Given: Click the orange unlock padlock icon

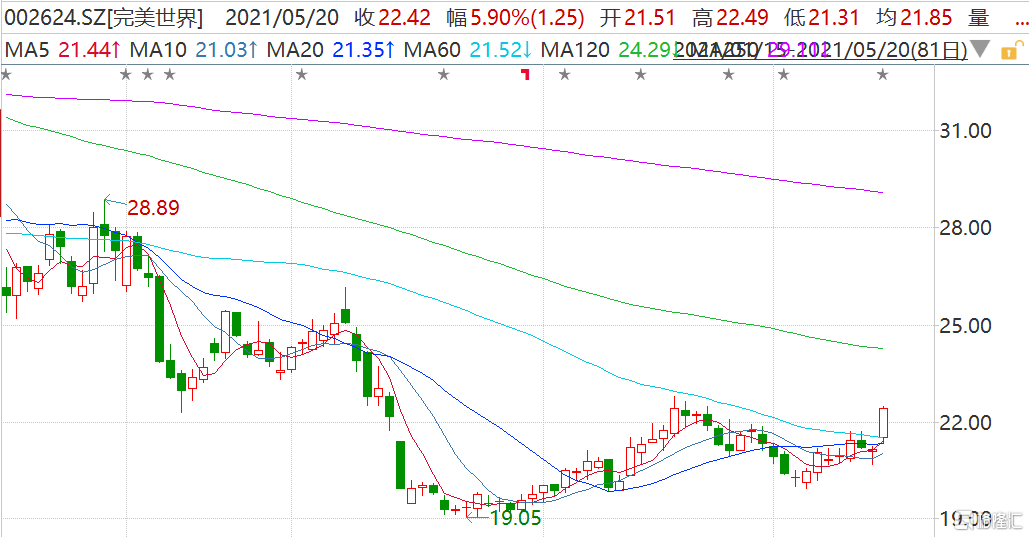Looking at the screenshot, I should [x=1011, y=50].
